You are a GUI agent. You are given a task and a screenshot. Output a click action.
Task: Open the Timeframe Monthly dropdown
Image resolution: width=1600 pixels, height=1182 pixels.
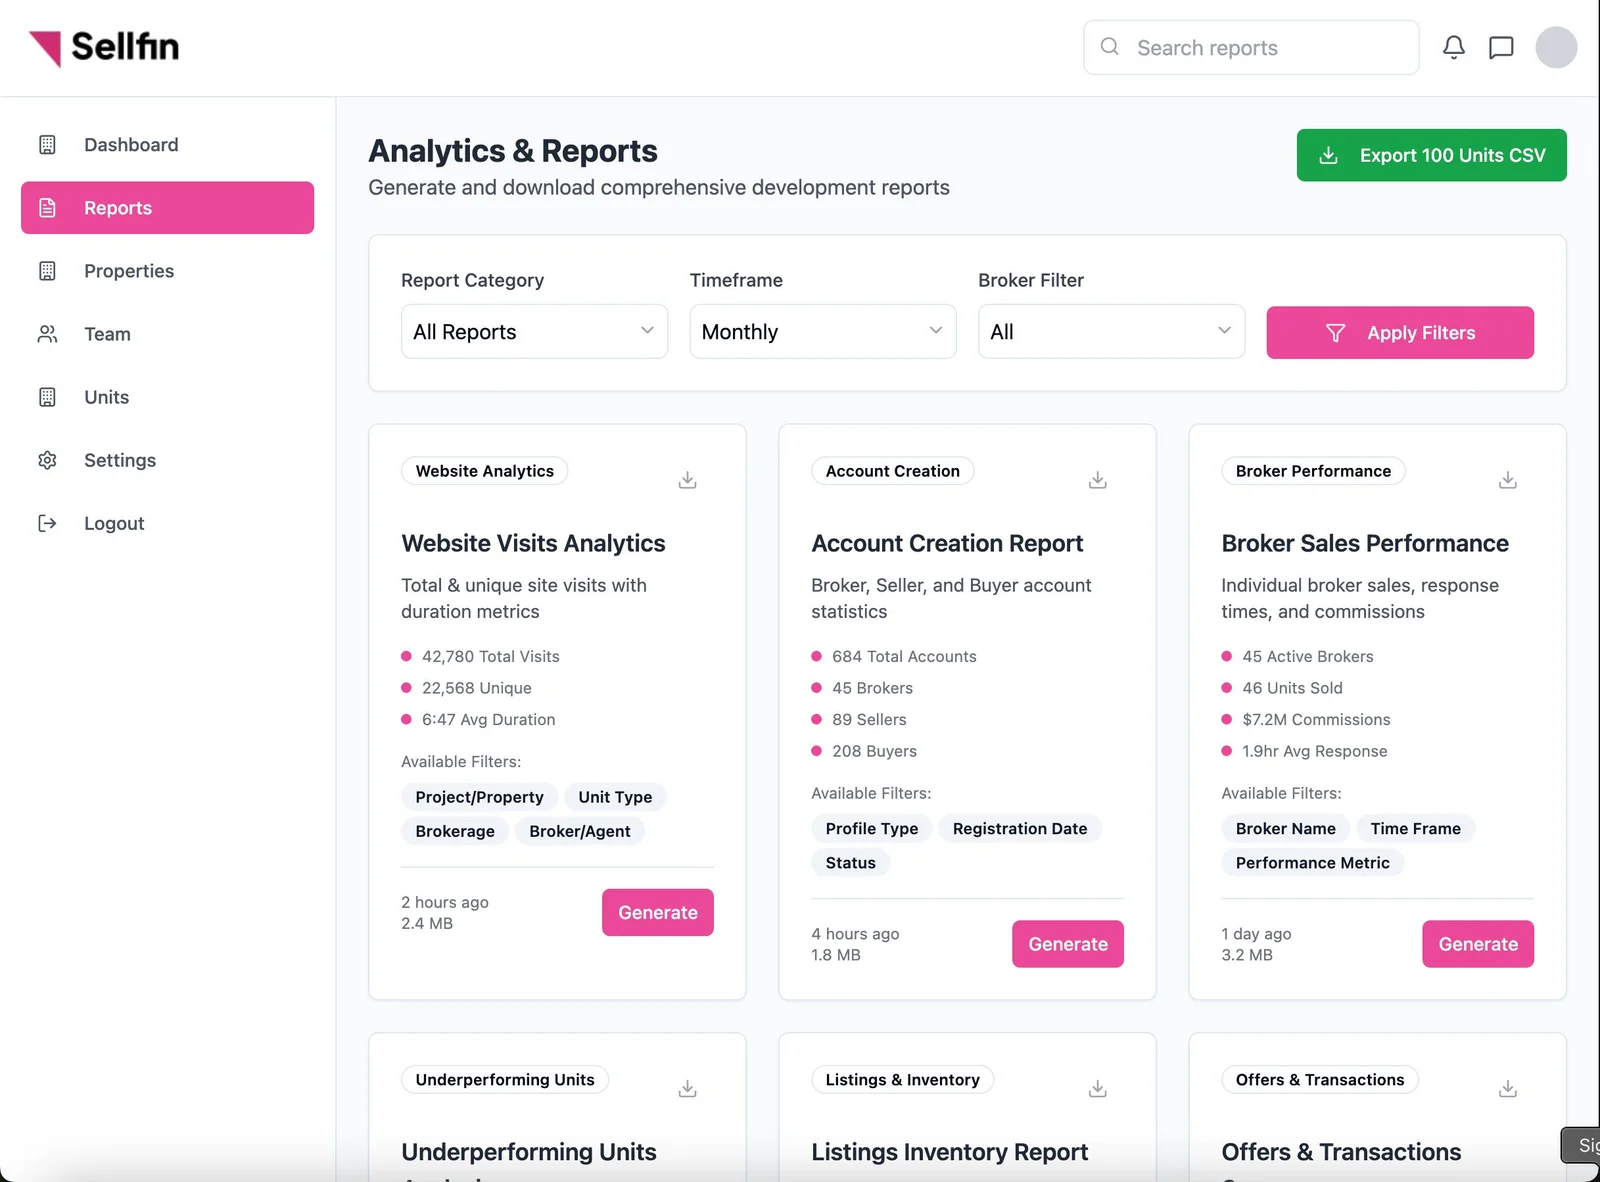(x=822, y=332)
